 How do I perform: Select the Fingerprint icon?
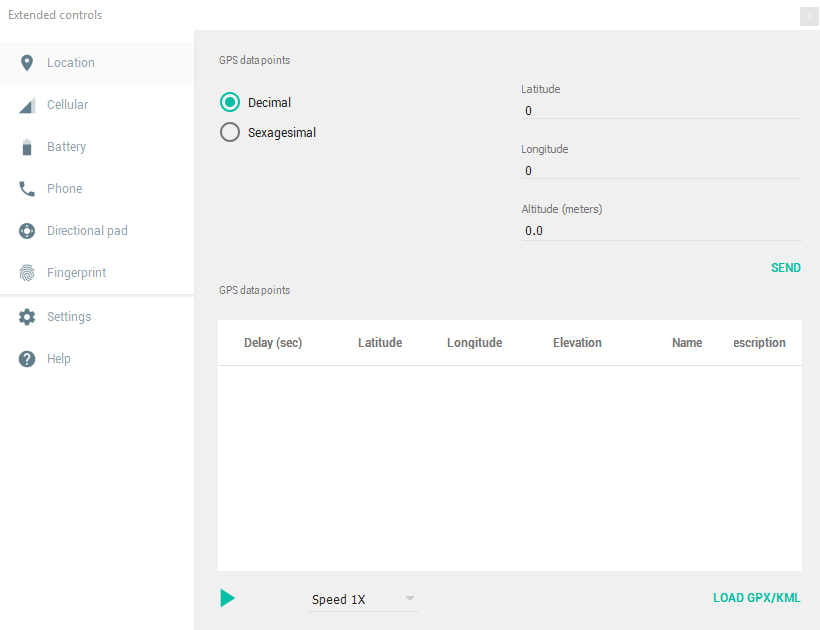click(27, 273)
